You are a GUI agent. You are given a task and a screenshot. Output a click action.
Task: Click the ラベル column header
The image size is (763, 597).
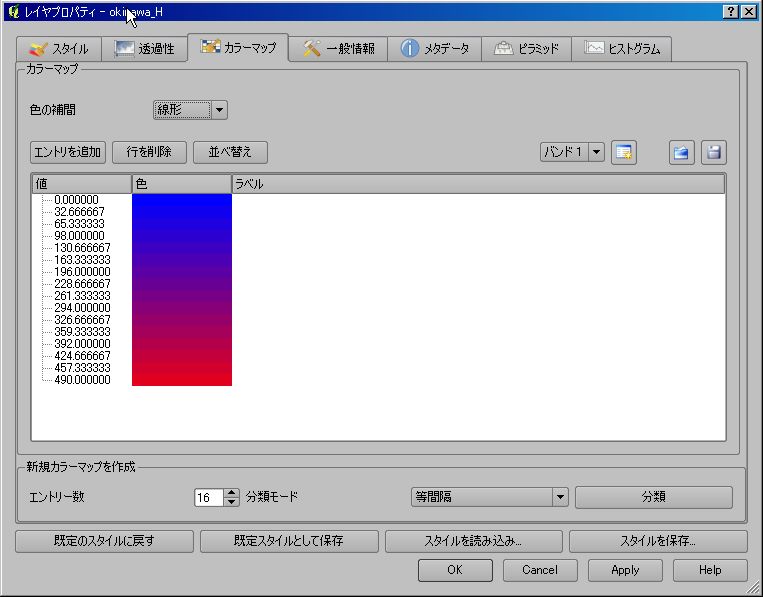pyautogui.click(x=478, y=184)
